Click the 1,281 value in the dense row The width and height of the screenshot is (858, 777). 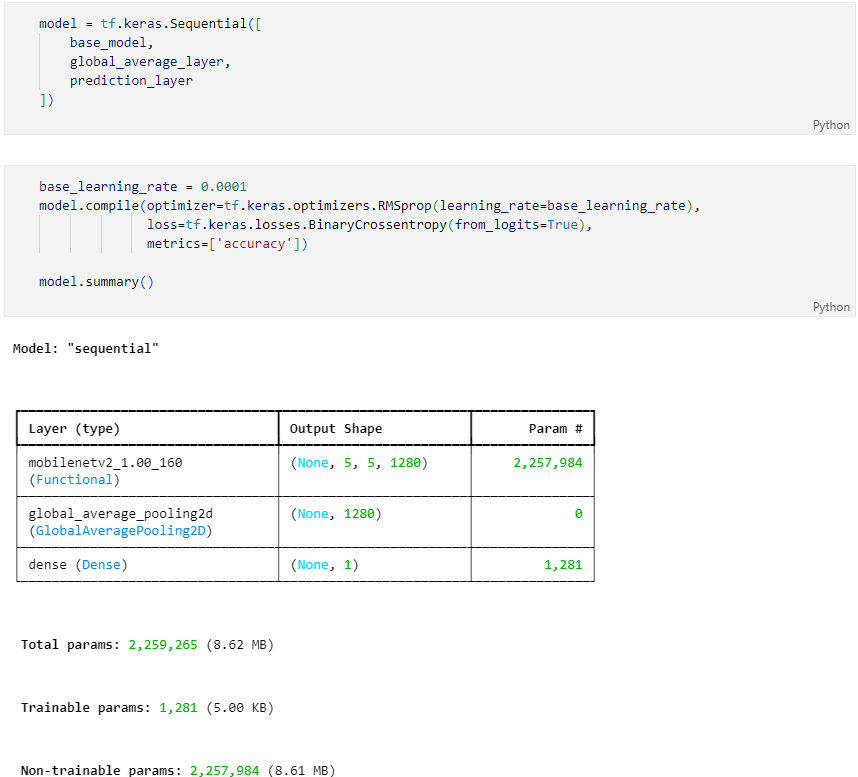point(563,565)
